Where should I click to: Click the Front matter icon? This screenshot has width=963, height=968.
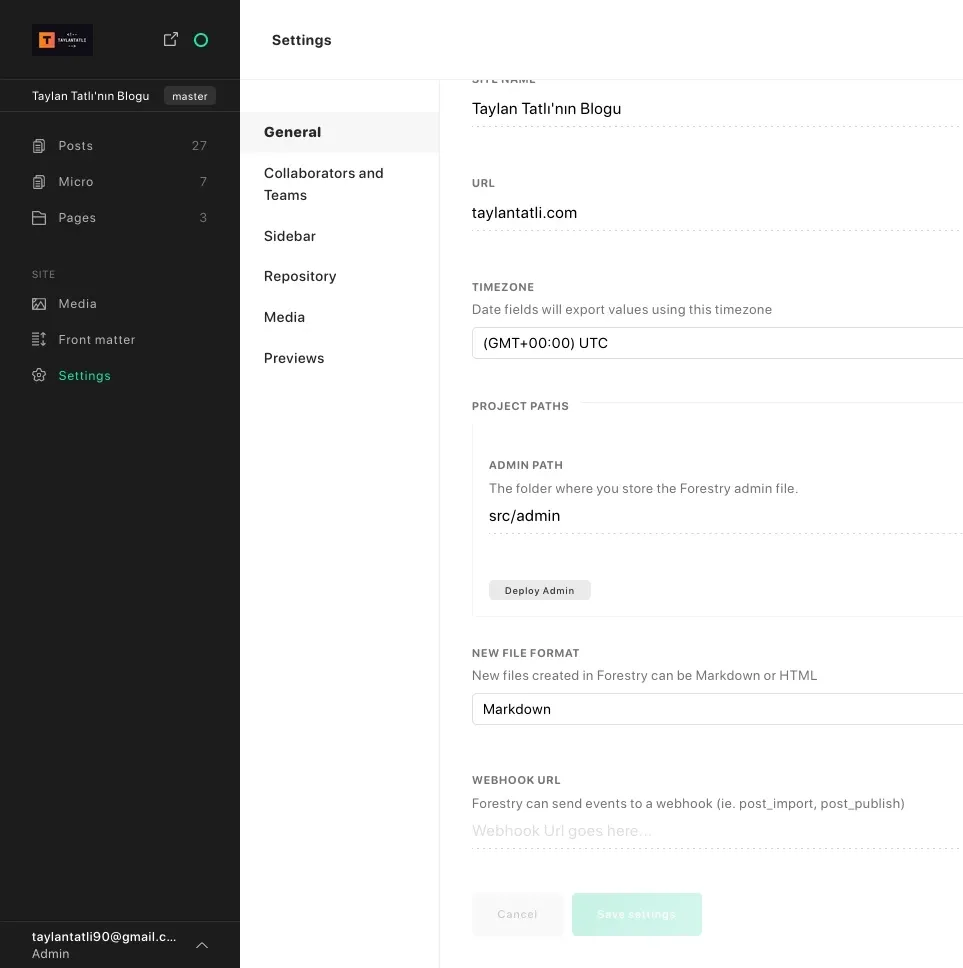(x=39, y=340)
